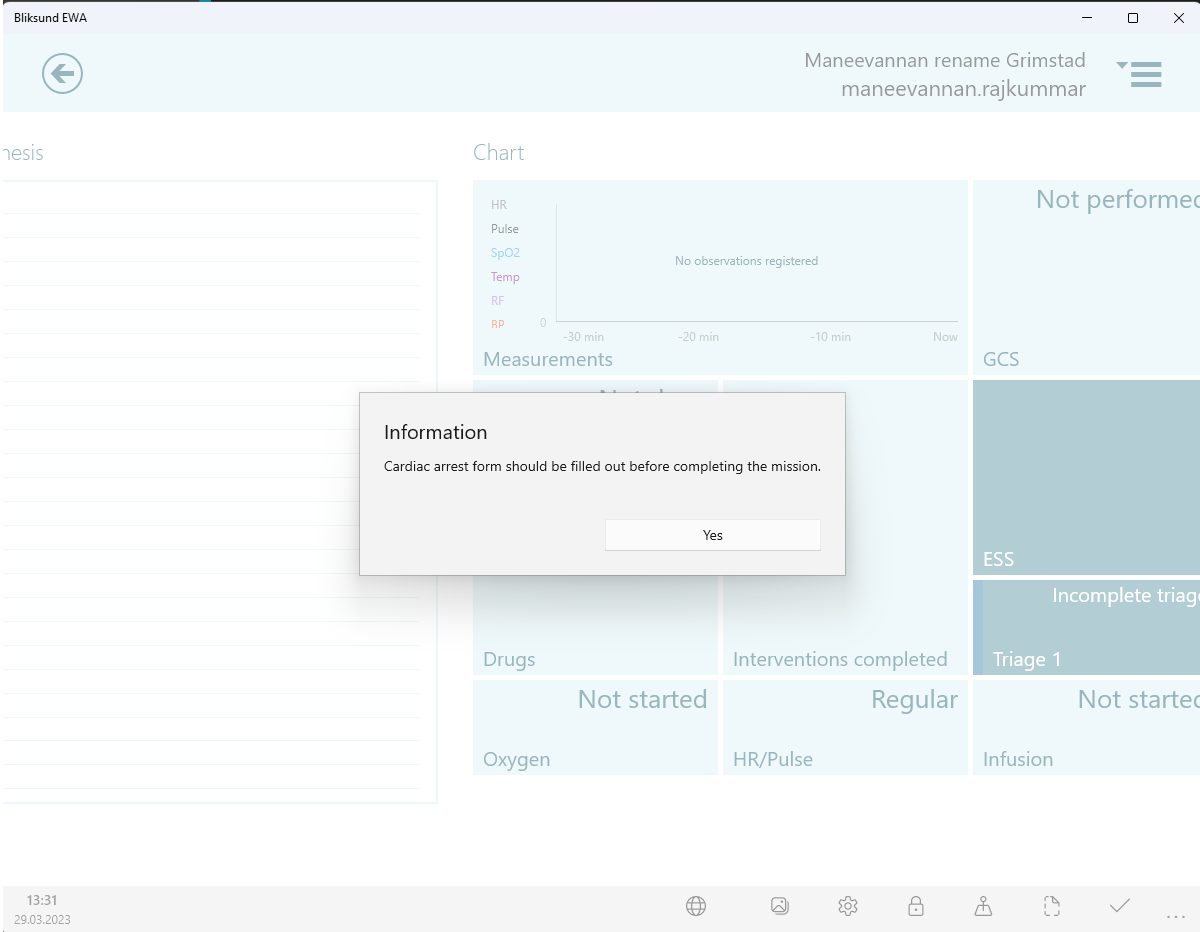This screenshot has width=1200, height=932.
Task: Open settings gear in bottom bar
Action: pyautogui.click(x=848, y=906)
